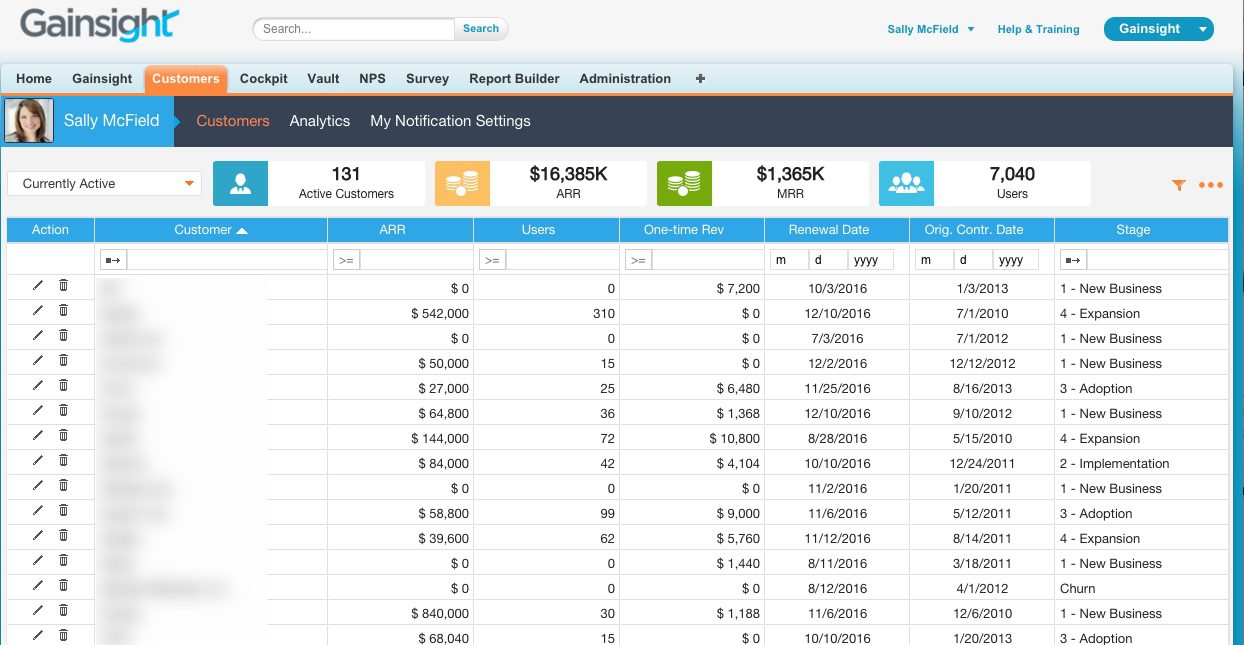Click the pencil edit icon in first row
The height and width of the screenshot is (645, 1244).
click(38, 285)
